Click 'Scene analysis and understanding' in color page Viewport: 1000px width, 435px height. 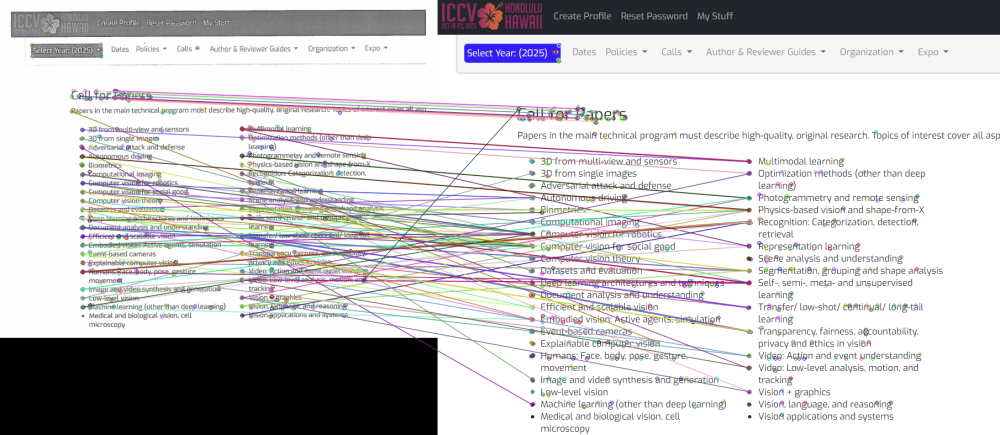coord(830,258)
